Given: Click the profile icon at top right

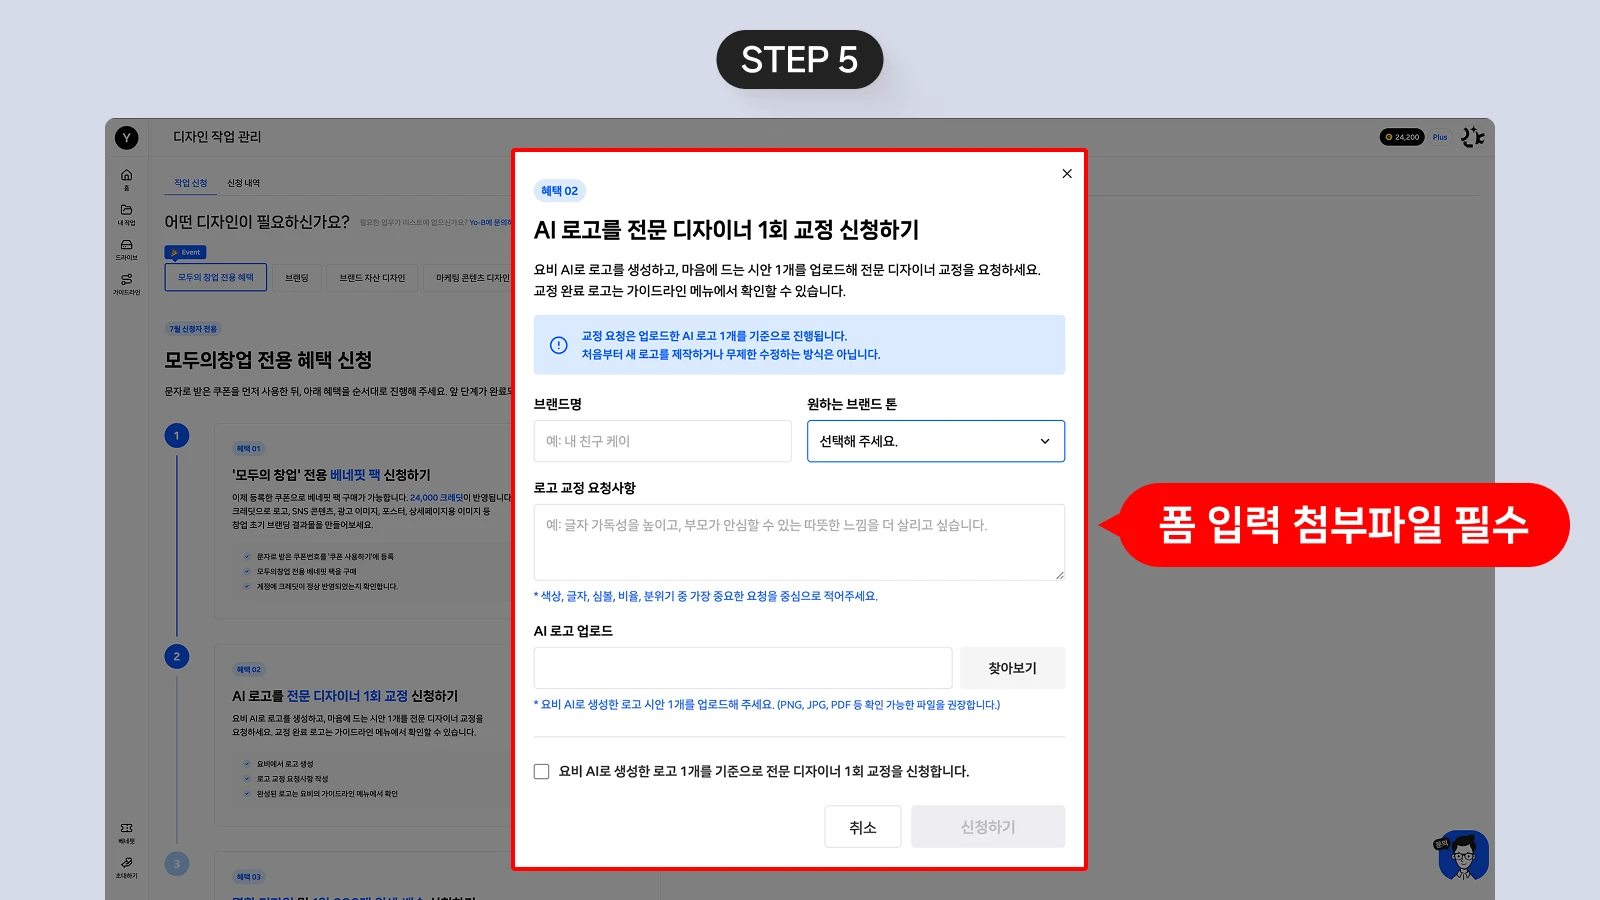Looking at the screenshot, I should (1472, 137).
